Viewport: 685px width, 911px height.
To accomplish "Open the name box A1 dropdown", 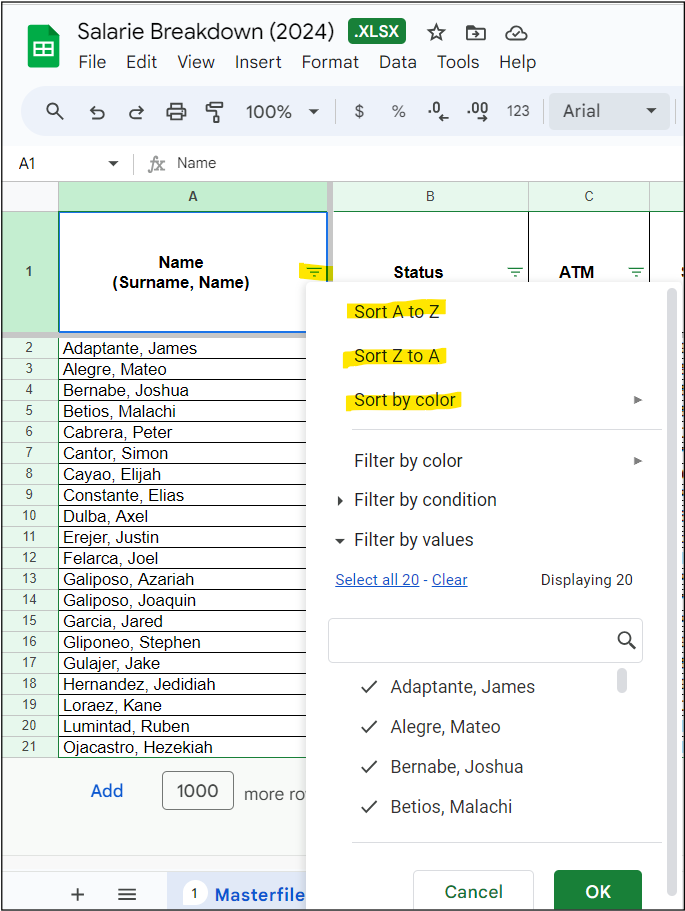I will (x=113, y=164).
